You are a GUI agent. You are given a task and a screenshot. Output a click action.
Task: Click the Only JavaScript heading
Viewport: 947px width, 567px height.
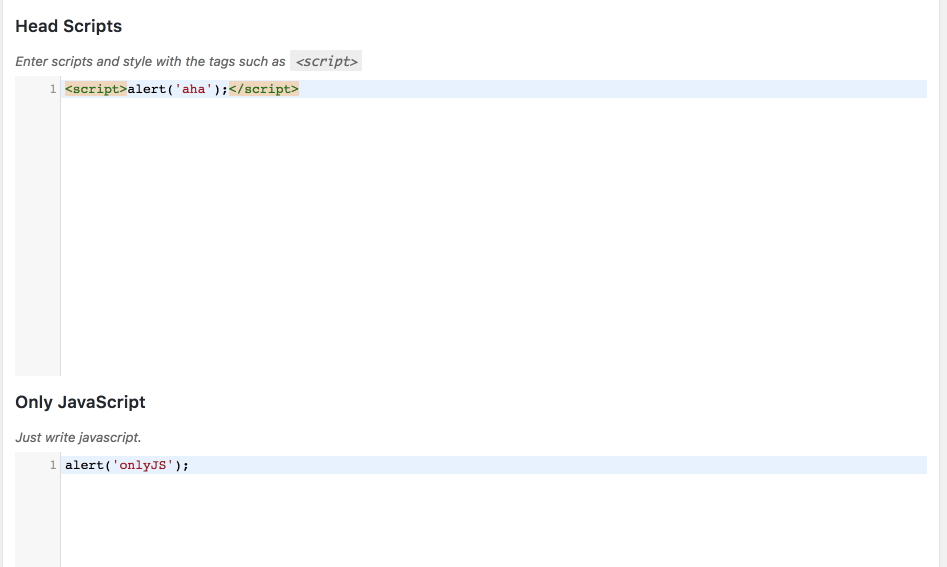pos(80,402)
